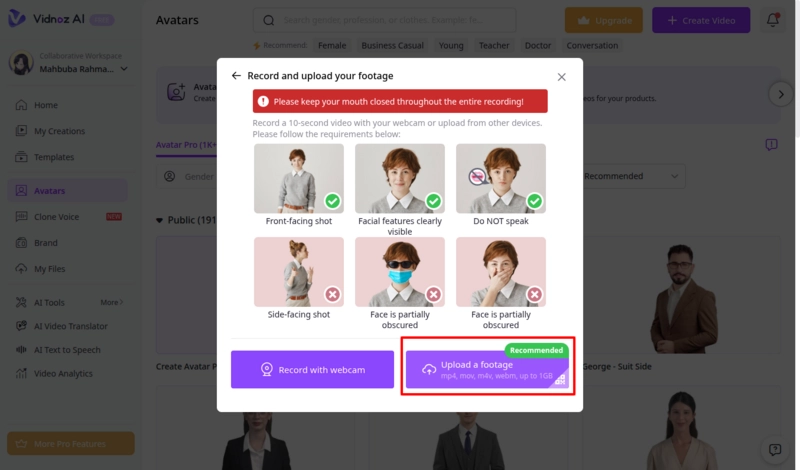Click Record with webcam button
Image resolution: width=800 pixels, height=470 pixels.
click(x=312, y=369)
